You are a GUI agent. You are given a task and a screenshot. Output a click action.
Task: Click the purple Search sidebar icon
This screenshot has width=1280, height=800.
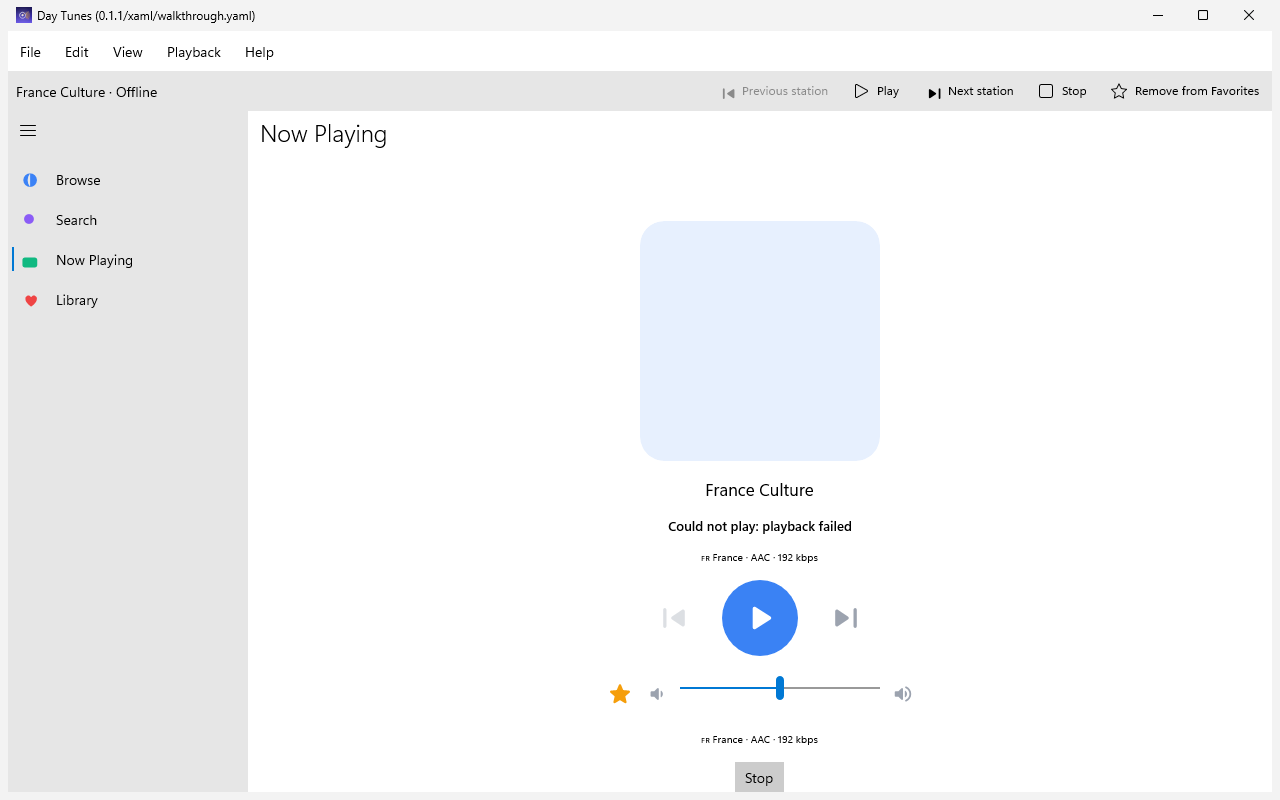[29, 219]
